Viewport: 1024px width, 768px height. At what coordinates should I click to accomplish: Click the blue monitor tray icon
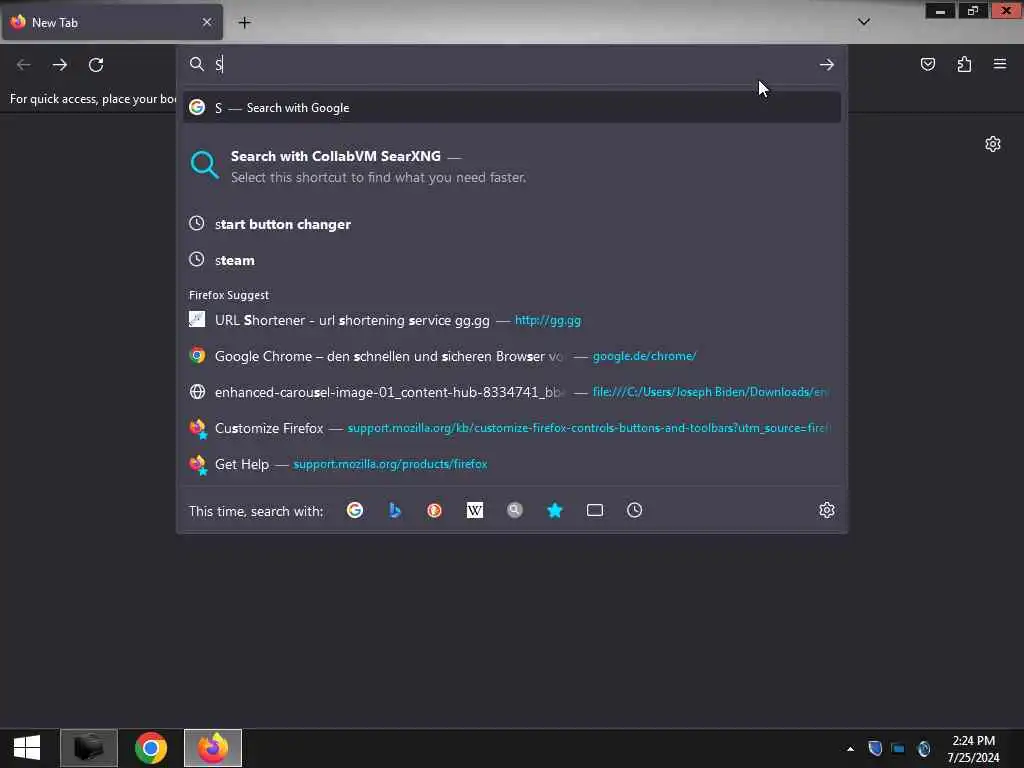pyautogui.click(x=899, y=748)
